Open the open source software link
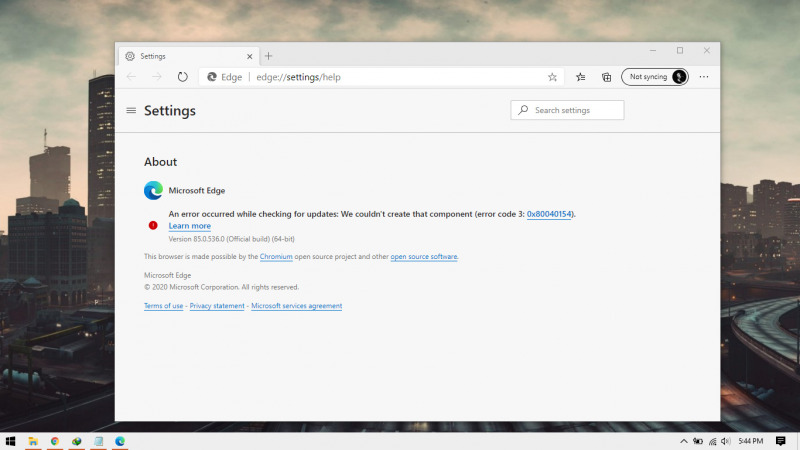Viewport: 800px width, 450px height. (x=424, y=257)
